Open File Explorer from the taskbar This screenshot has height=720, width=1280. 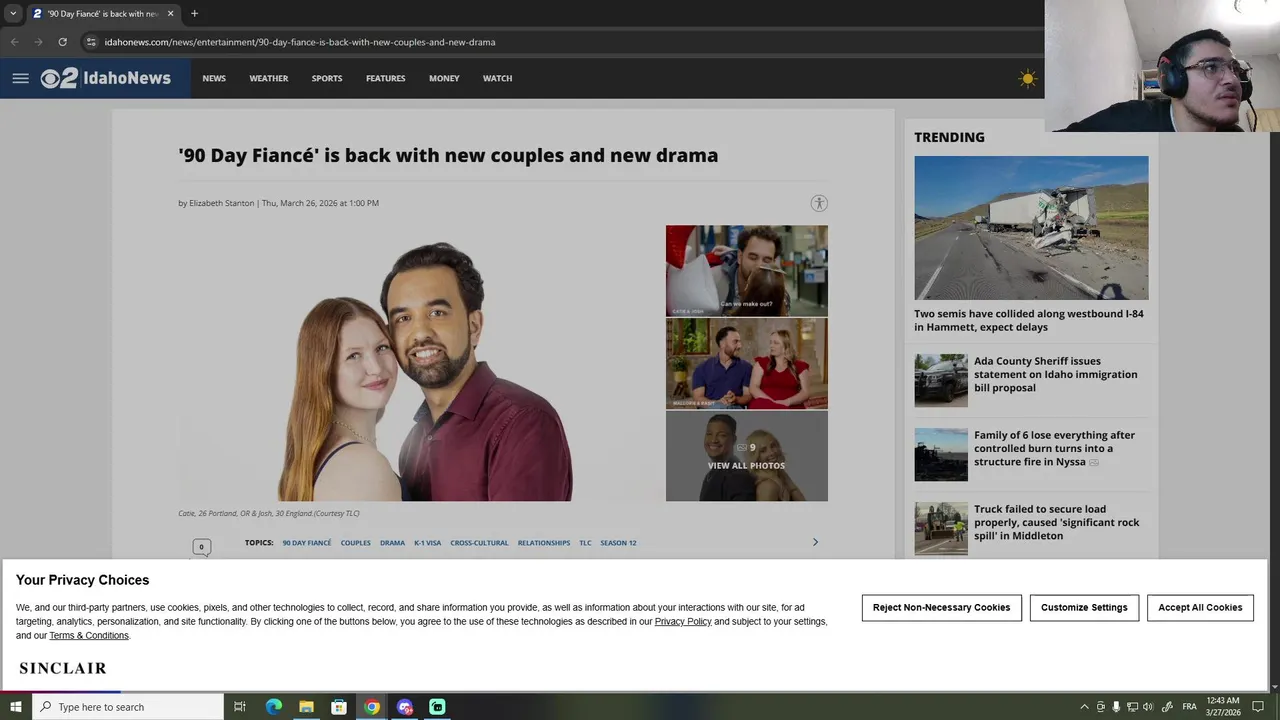pos(306,707)
